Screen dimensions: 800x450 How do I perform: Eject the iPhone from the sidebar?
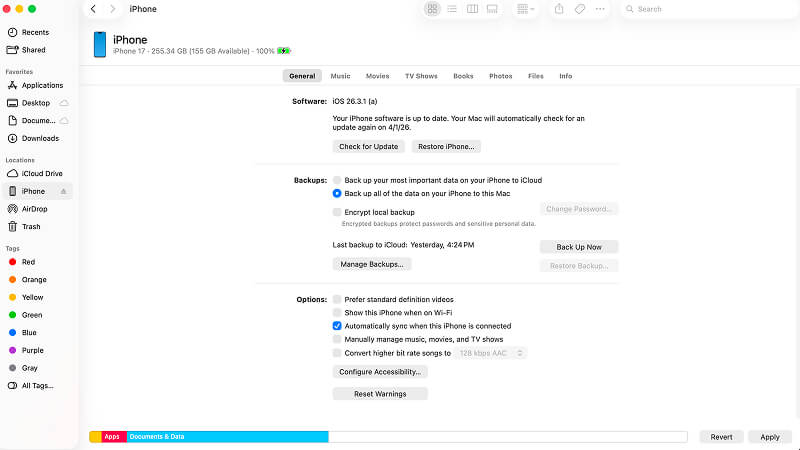64,191
